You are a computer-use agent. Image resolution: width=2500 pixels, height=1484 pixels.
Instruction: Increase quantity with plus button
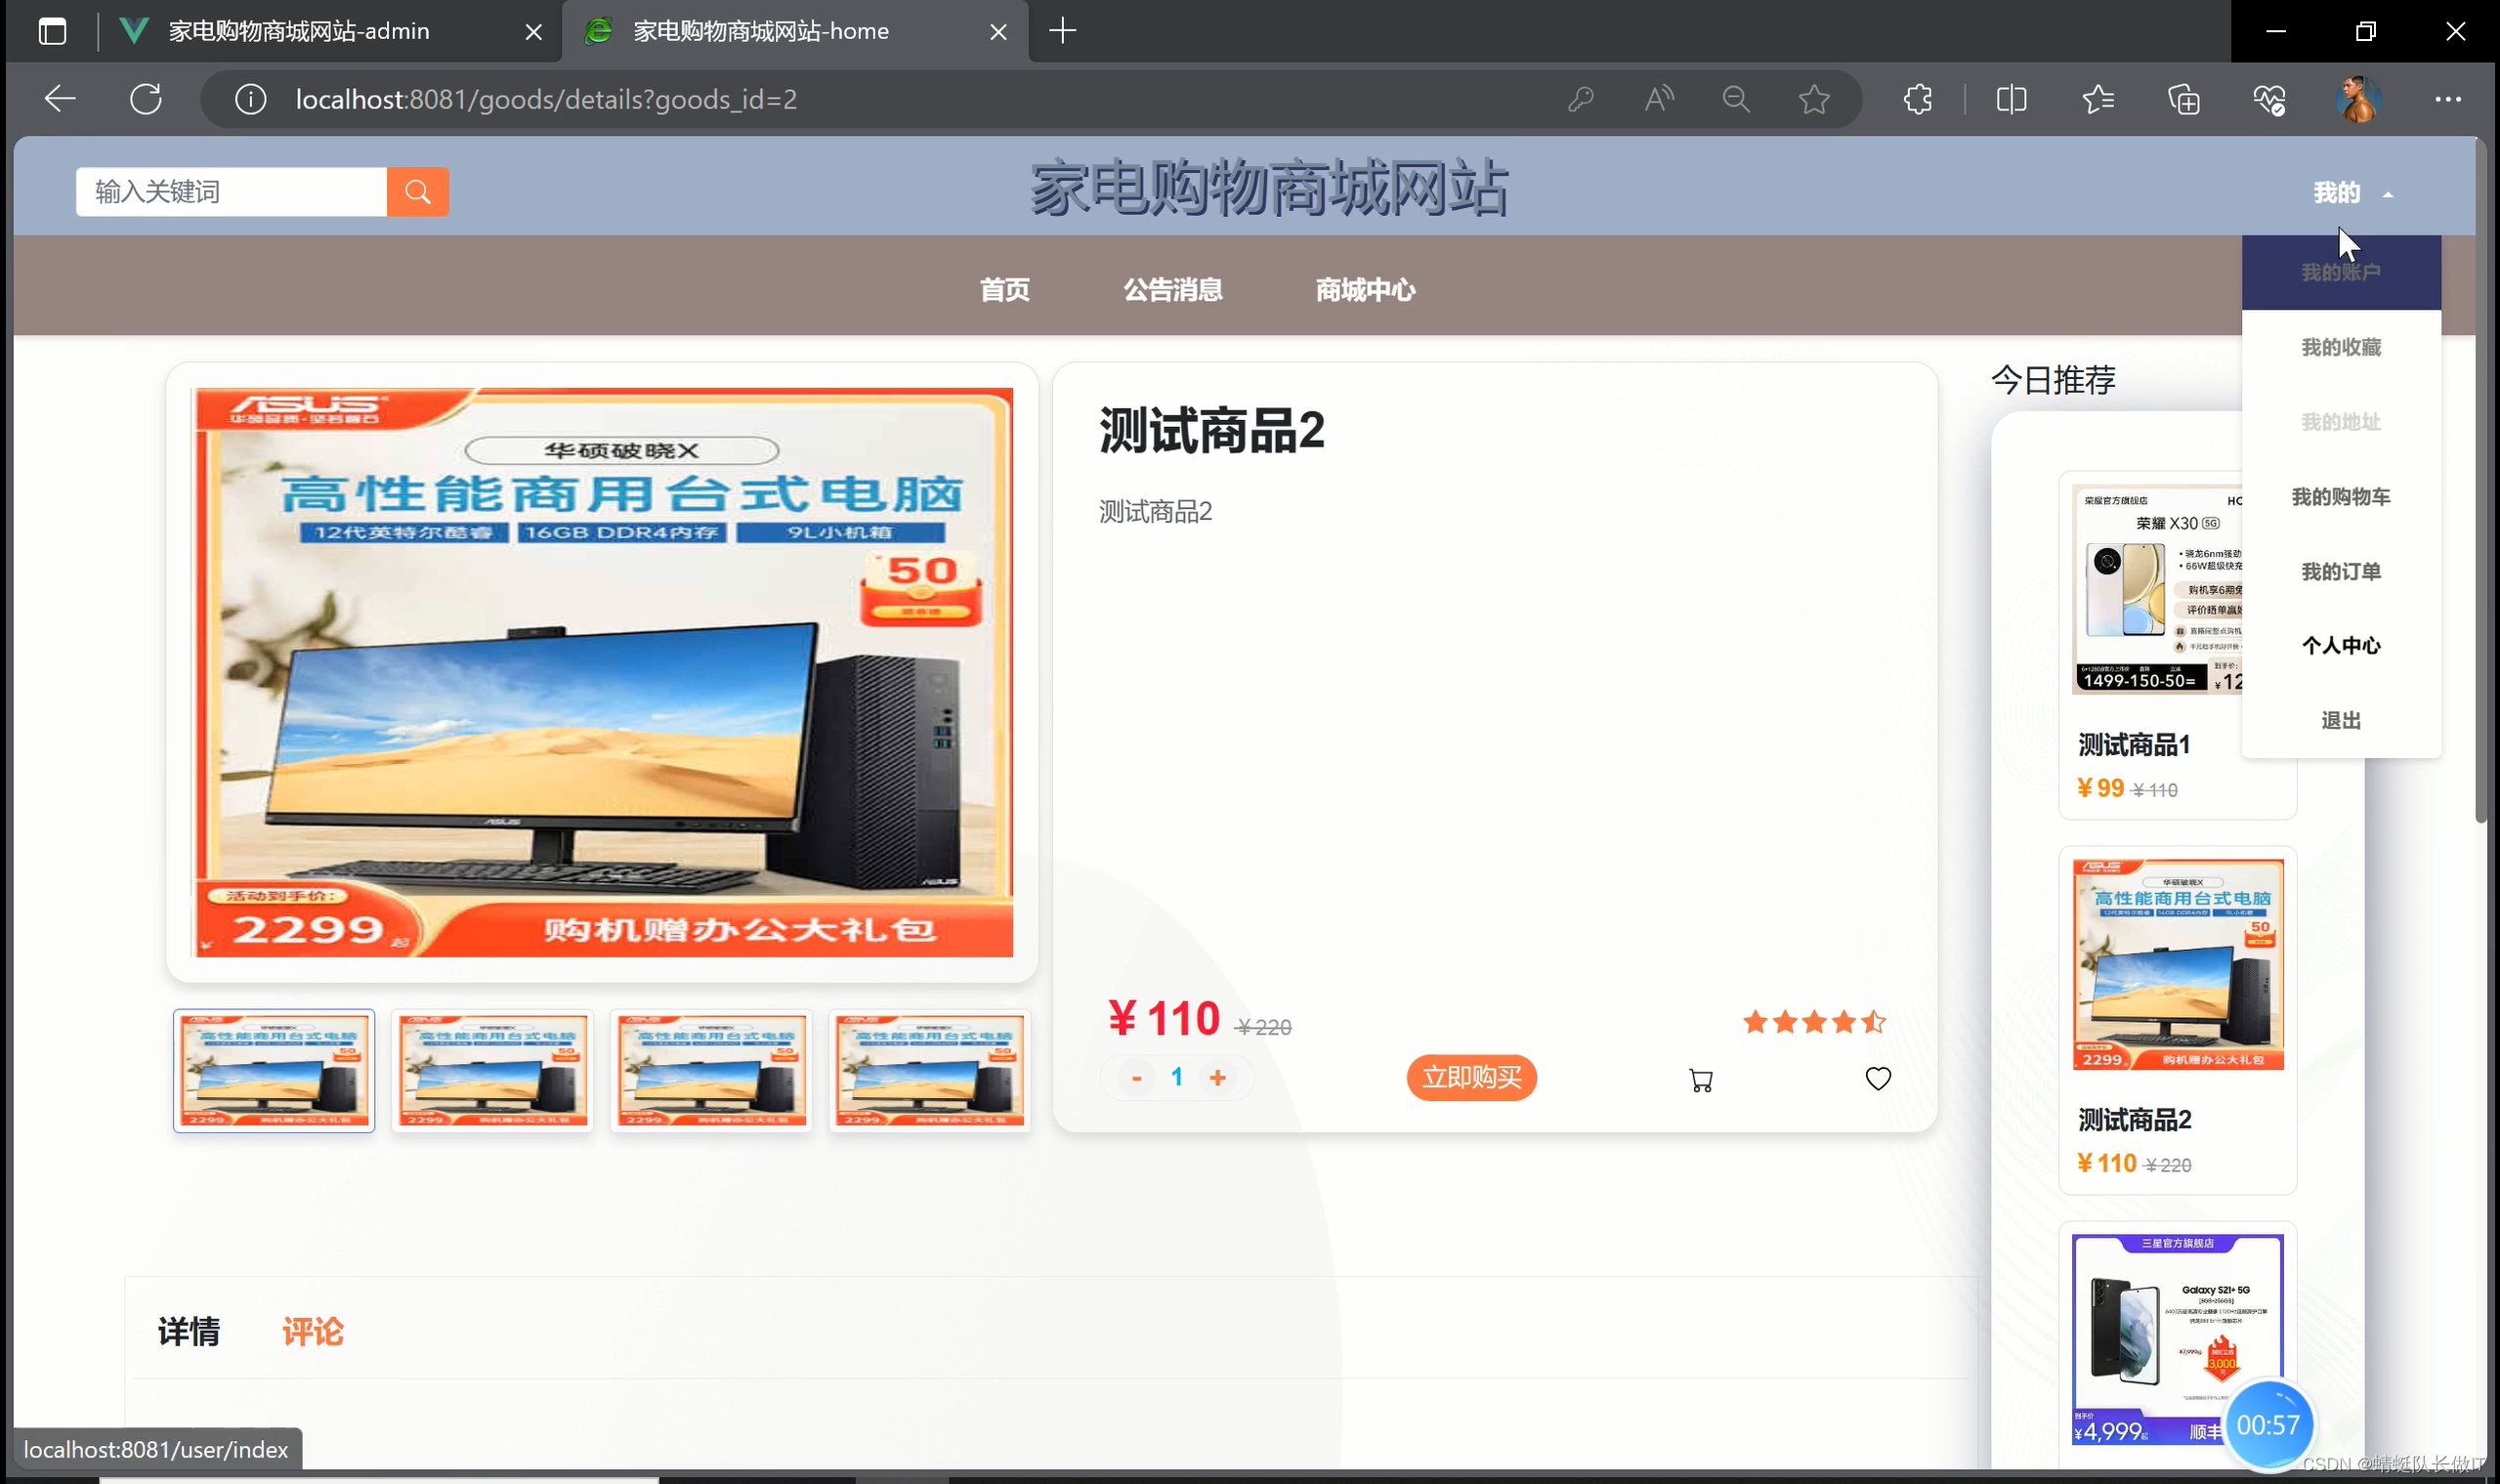pos(1217,1078)
